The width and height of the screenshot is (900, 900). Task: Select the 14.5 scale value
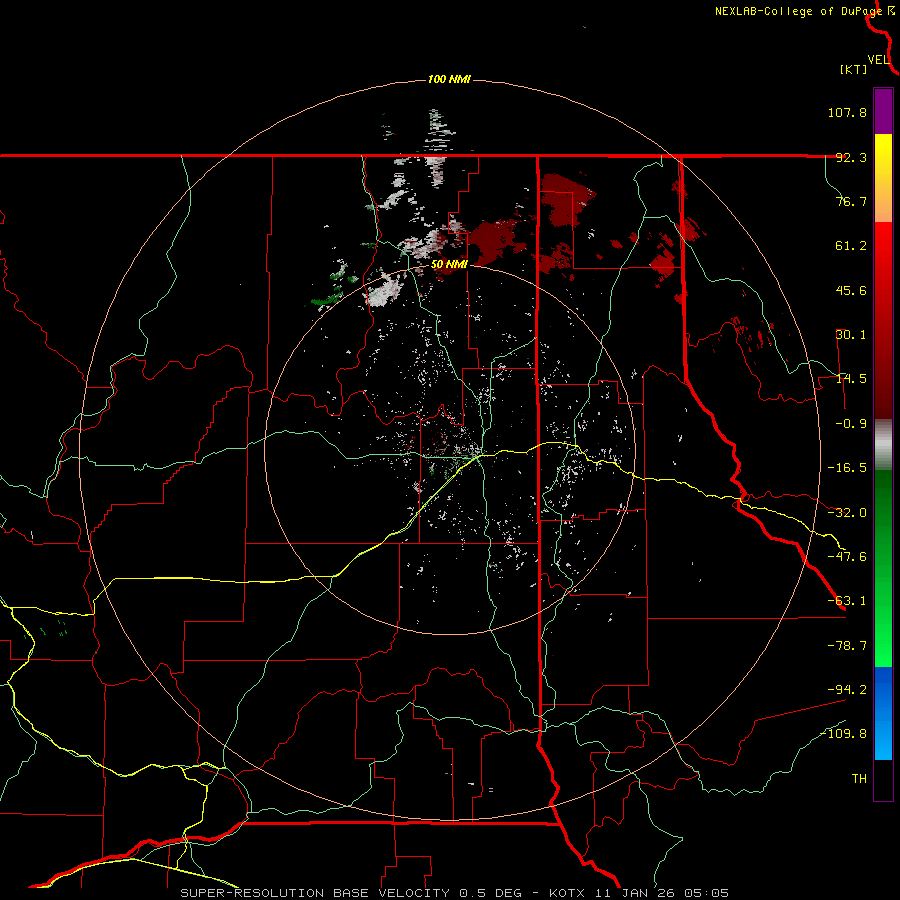[851, 379]
